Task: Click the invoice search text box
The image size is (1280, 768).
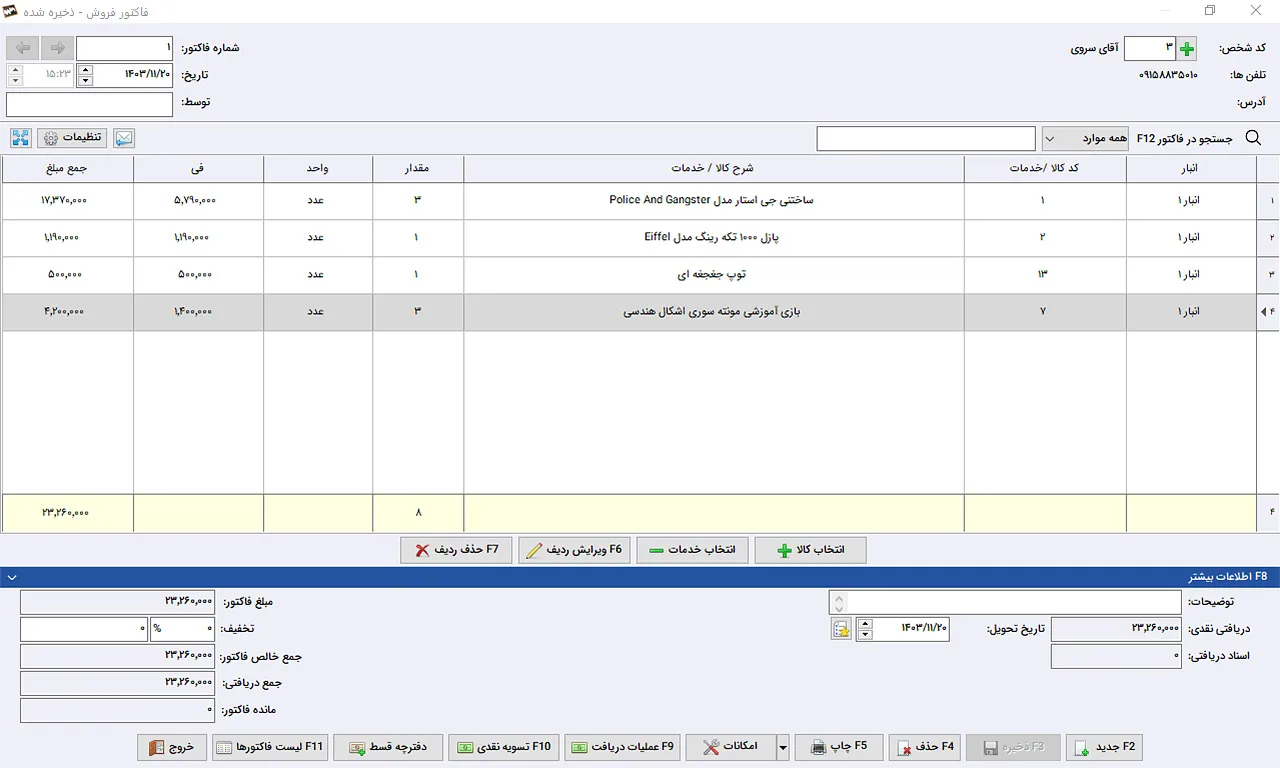Action: pyautogui.click(x=926, y=139)
